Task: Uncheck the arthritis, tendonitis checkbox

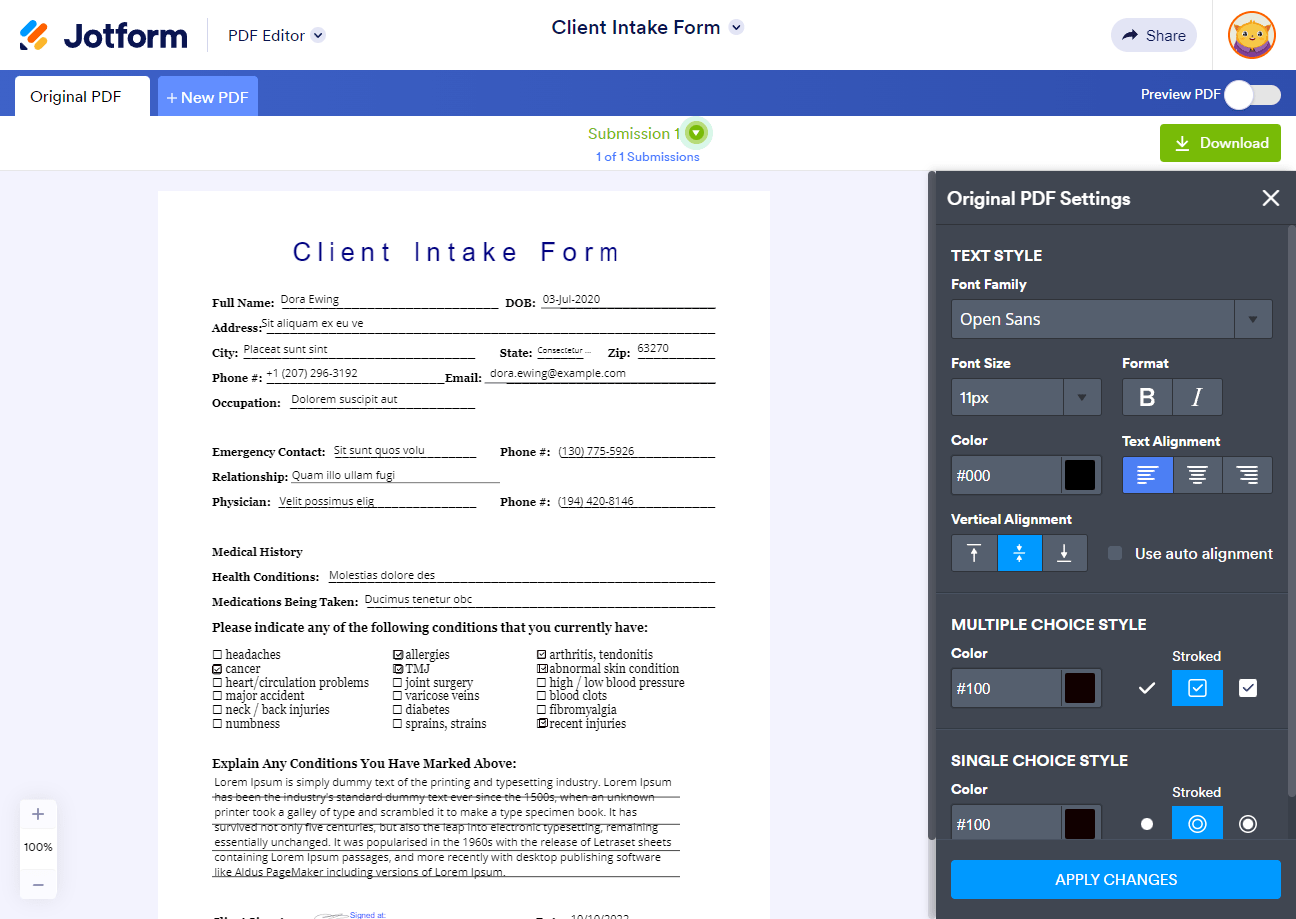Action: coord(542,655)
